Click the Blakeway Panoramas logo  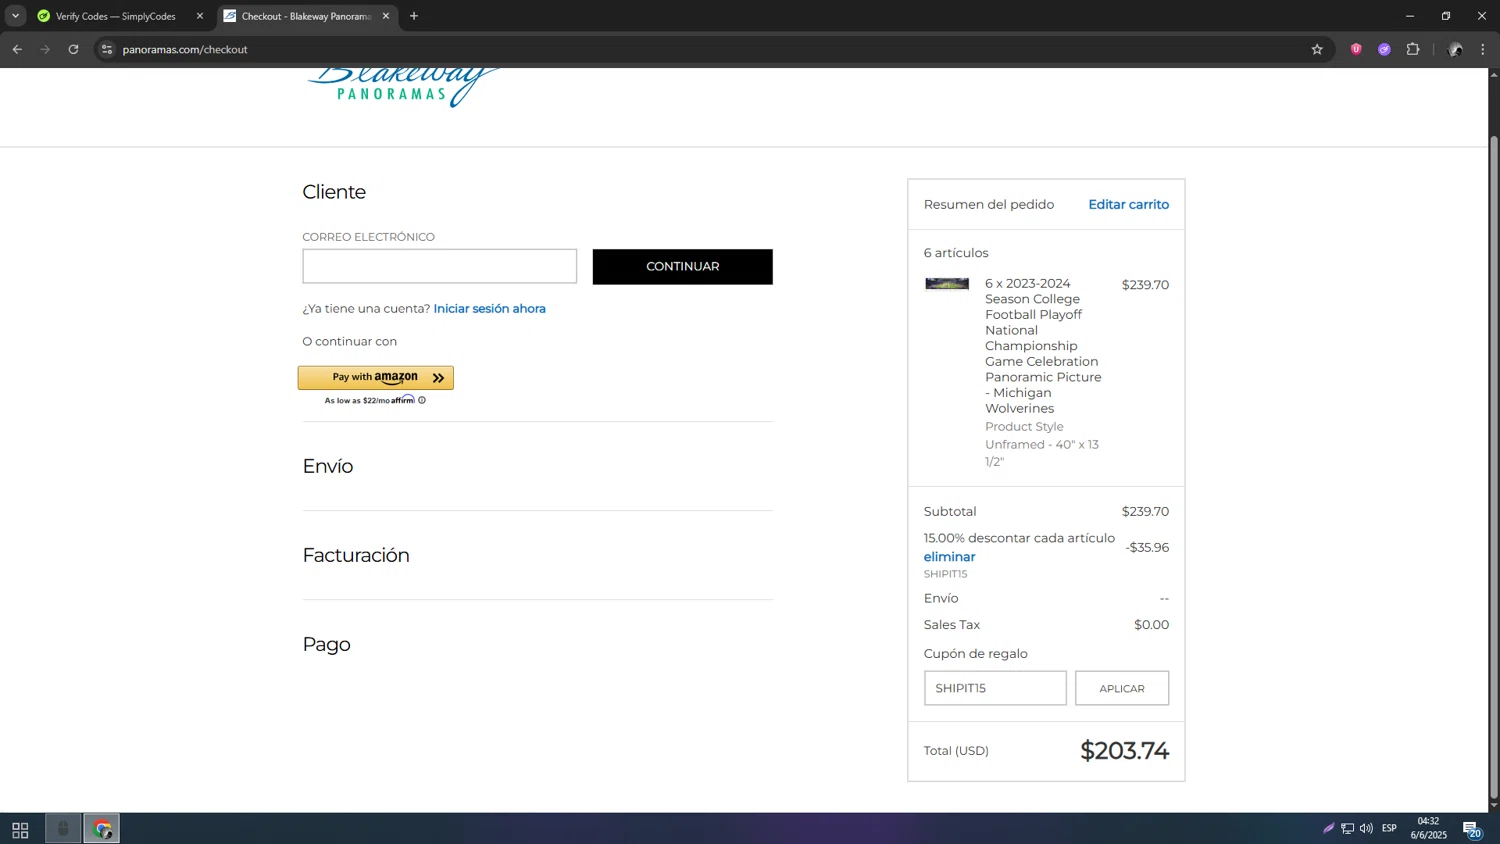pos(403,86)
